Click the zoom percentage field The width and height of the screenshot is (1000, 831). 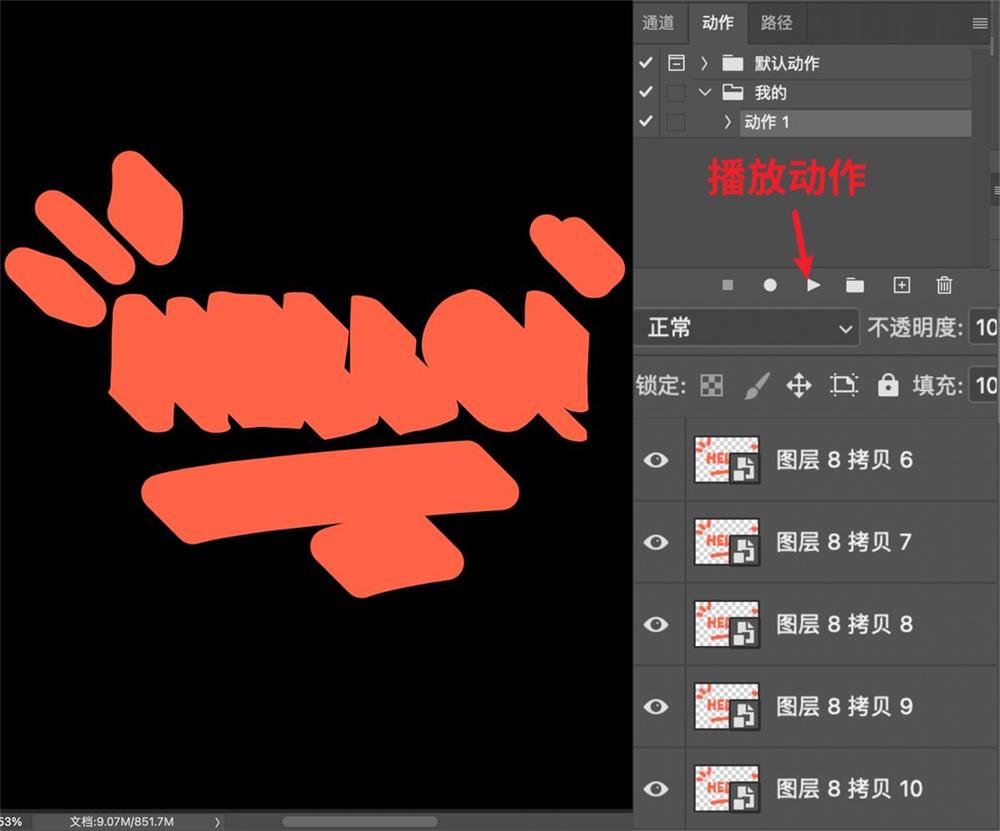[11, 822]
